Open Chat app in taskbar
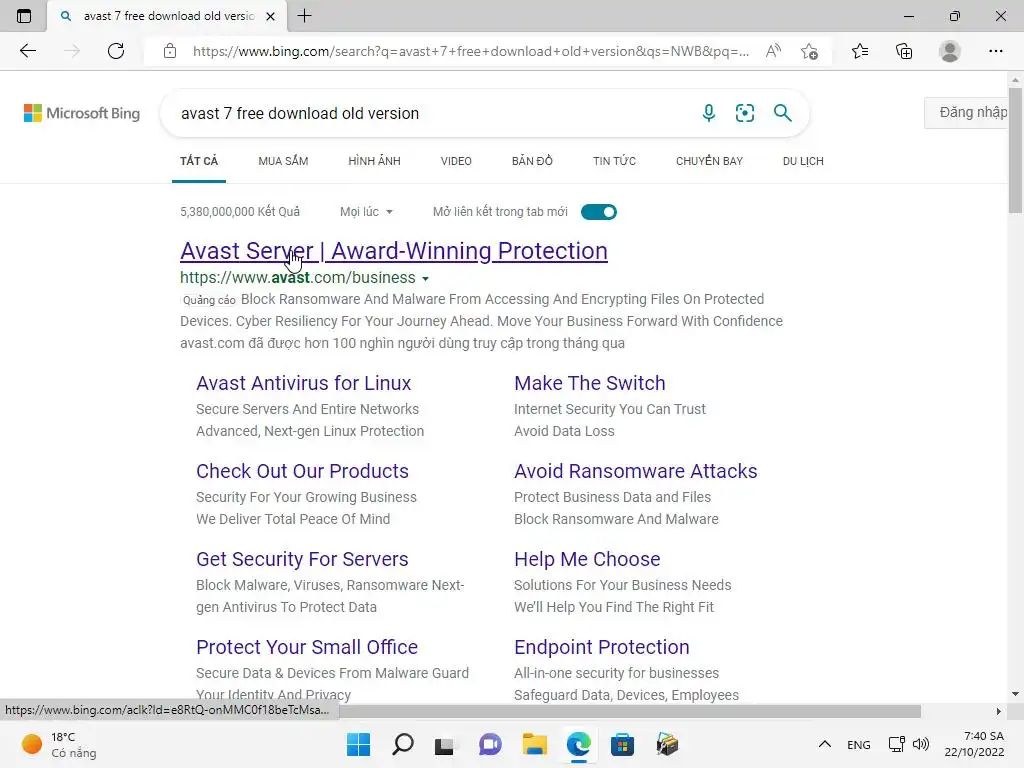 490,744
